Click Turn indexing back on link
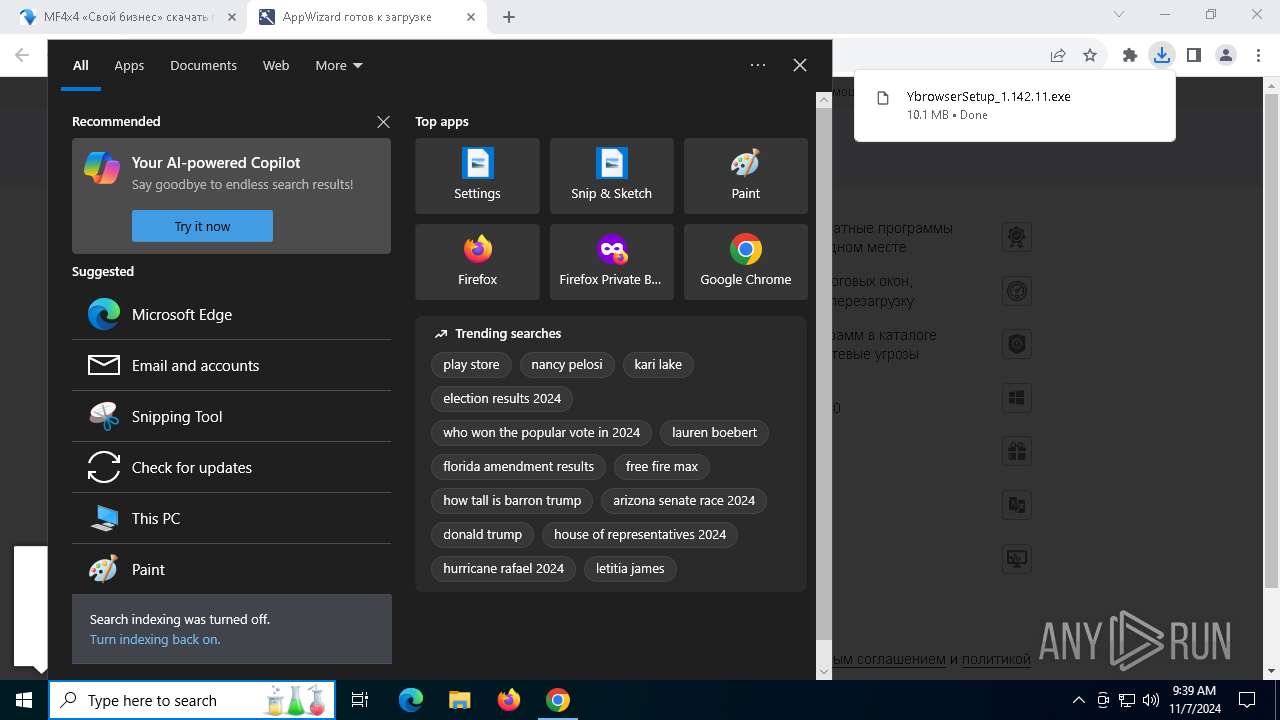This screenshot has height=720, width=1280. tap(155, 639)
